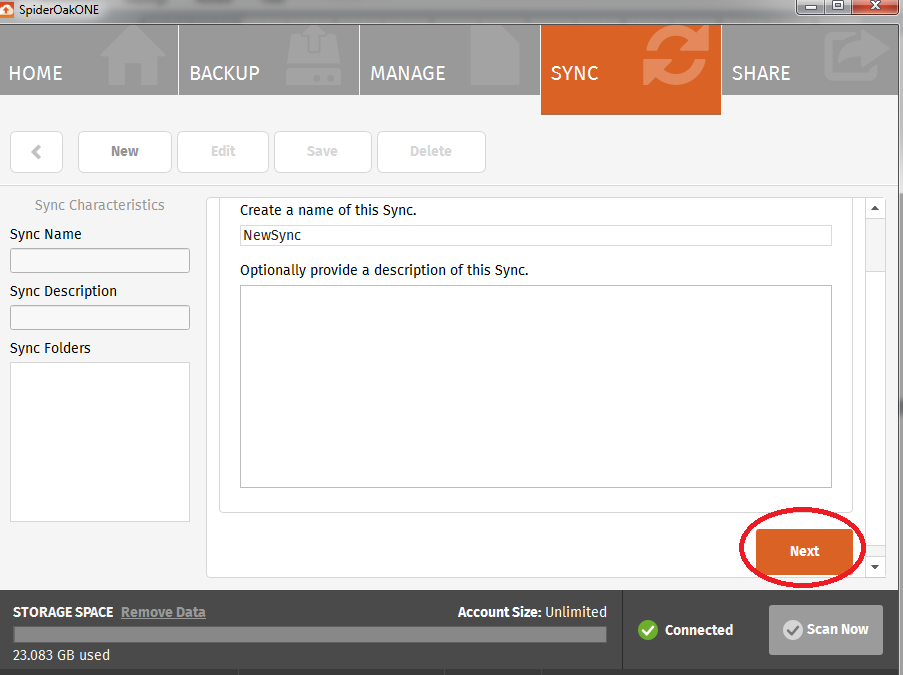Go to the MANAGE tab
Viewport: 903px width, 675px height.
450,60
